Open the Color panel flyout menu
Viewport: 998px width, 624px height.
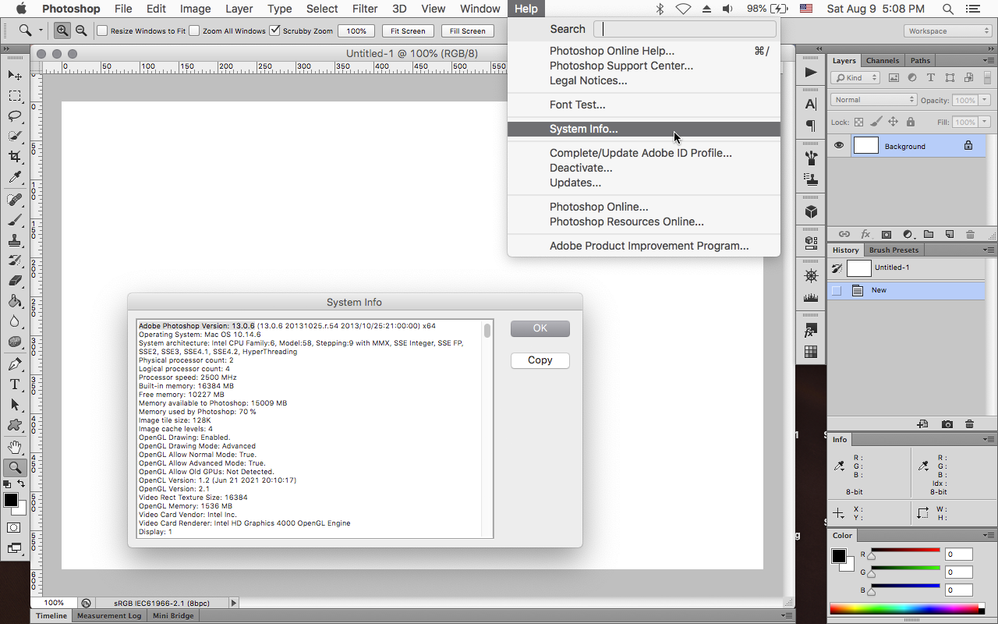tap(988, 535)
